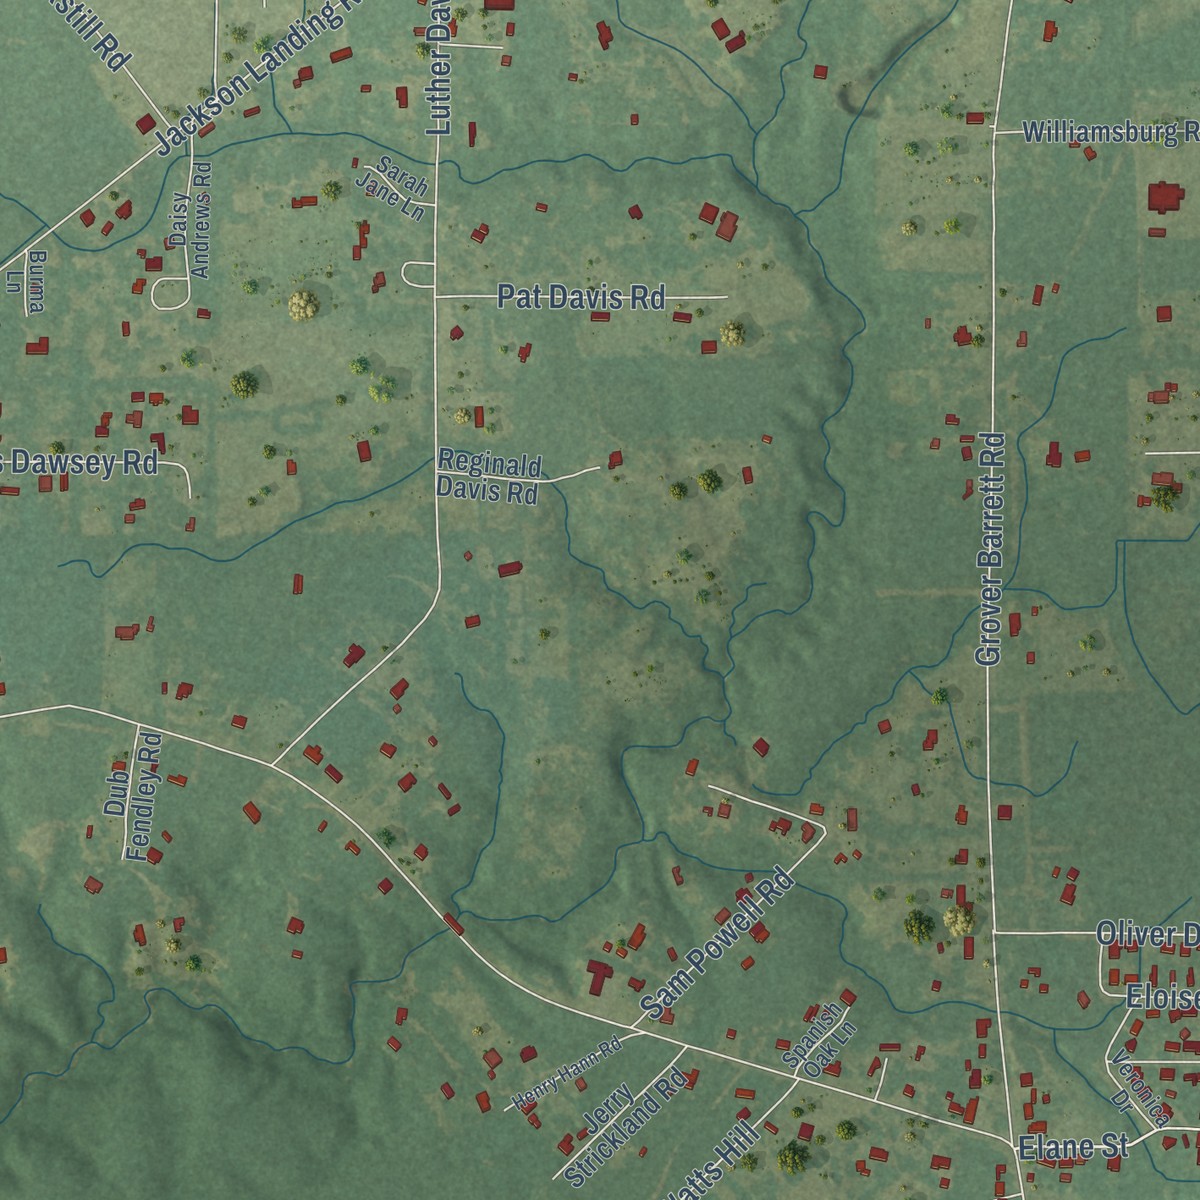
Task: Click the Dawsey Rd label
Action: click(x=78, y=463)
